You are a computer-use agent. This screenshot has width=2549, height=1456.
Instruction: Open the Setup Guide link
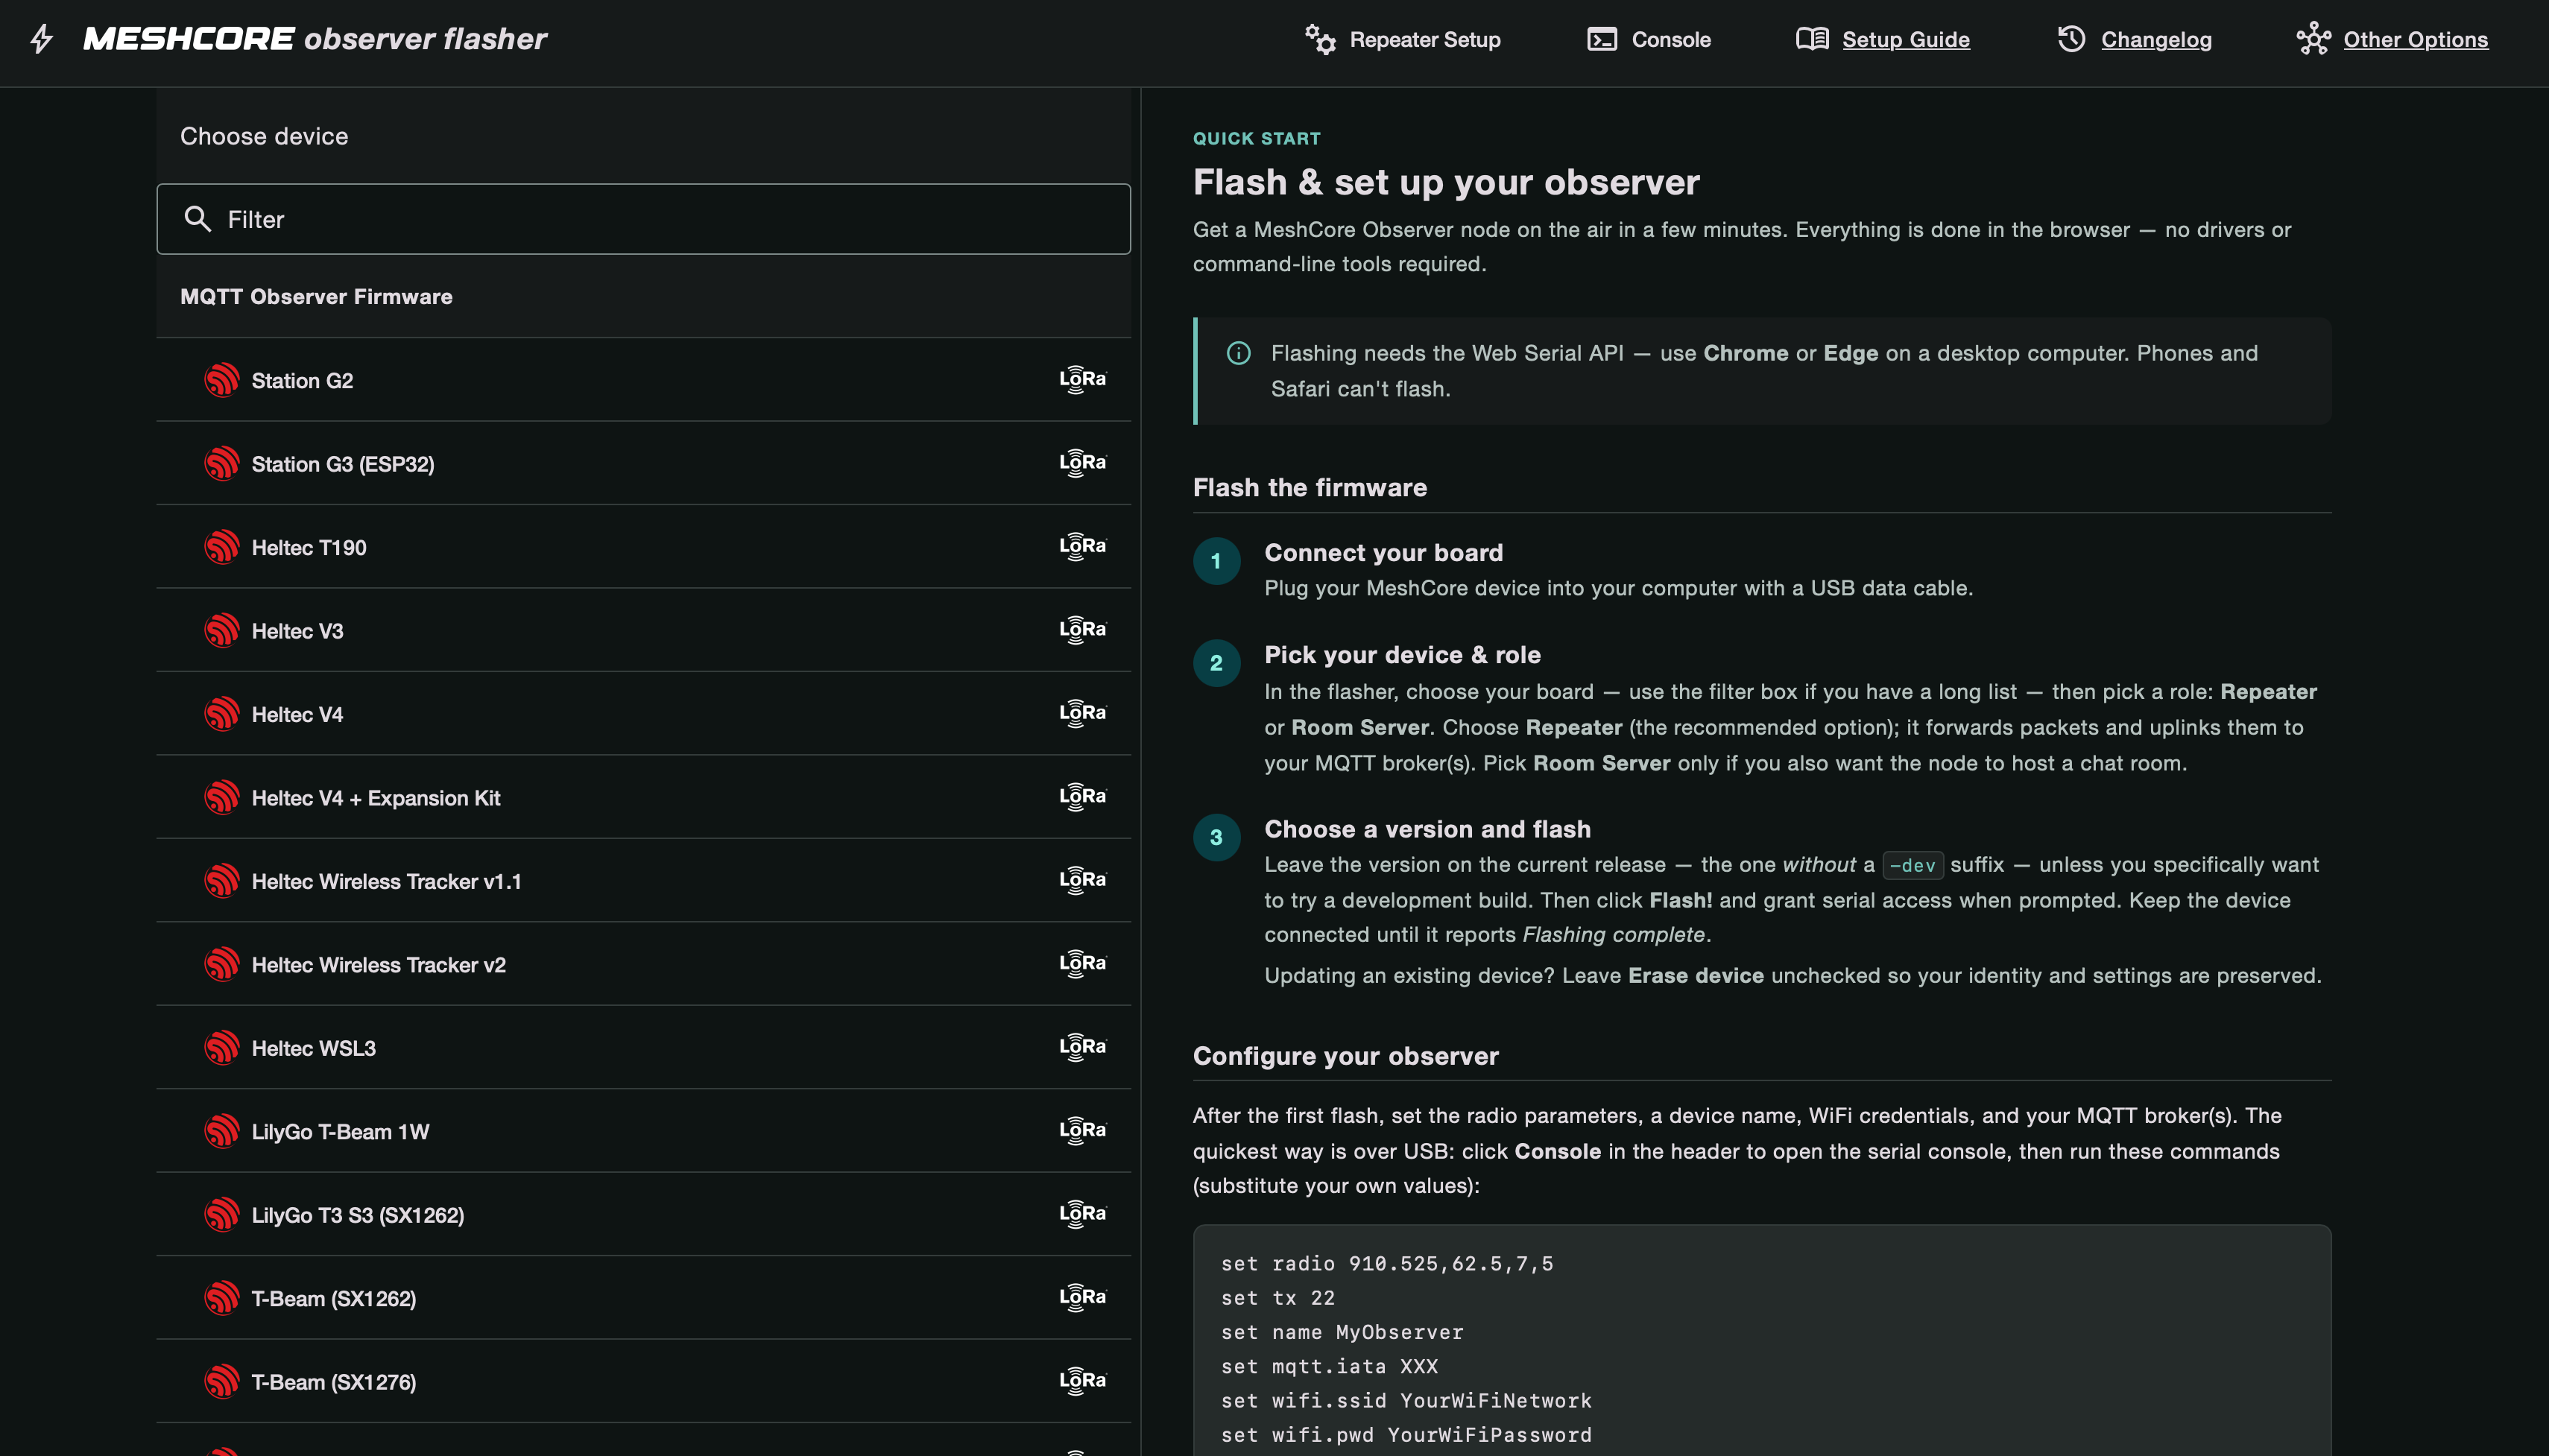pyautogui.click(x=1905, y=39)
